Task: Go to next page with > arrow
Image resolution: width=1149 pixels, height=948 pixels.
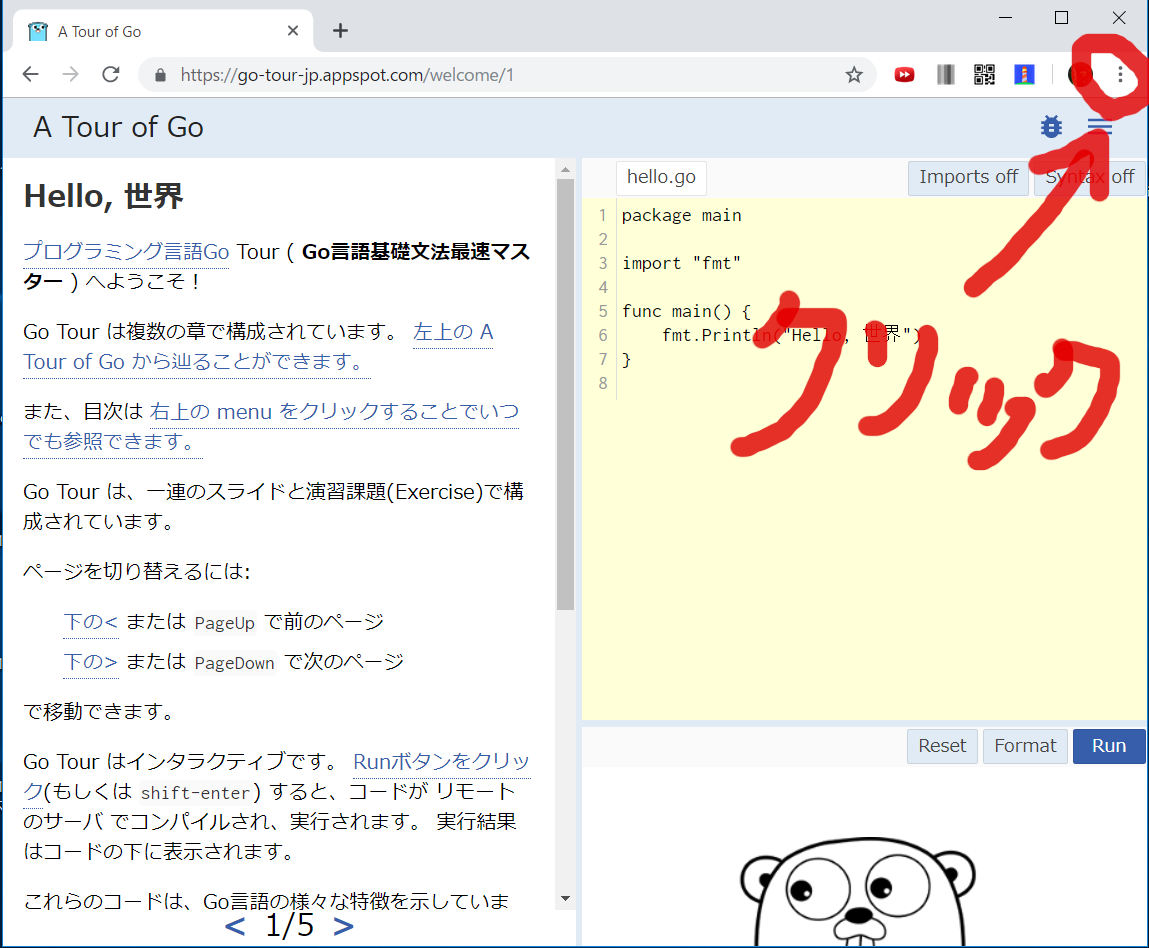Action: [x=343, y=926]
